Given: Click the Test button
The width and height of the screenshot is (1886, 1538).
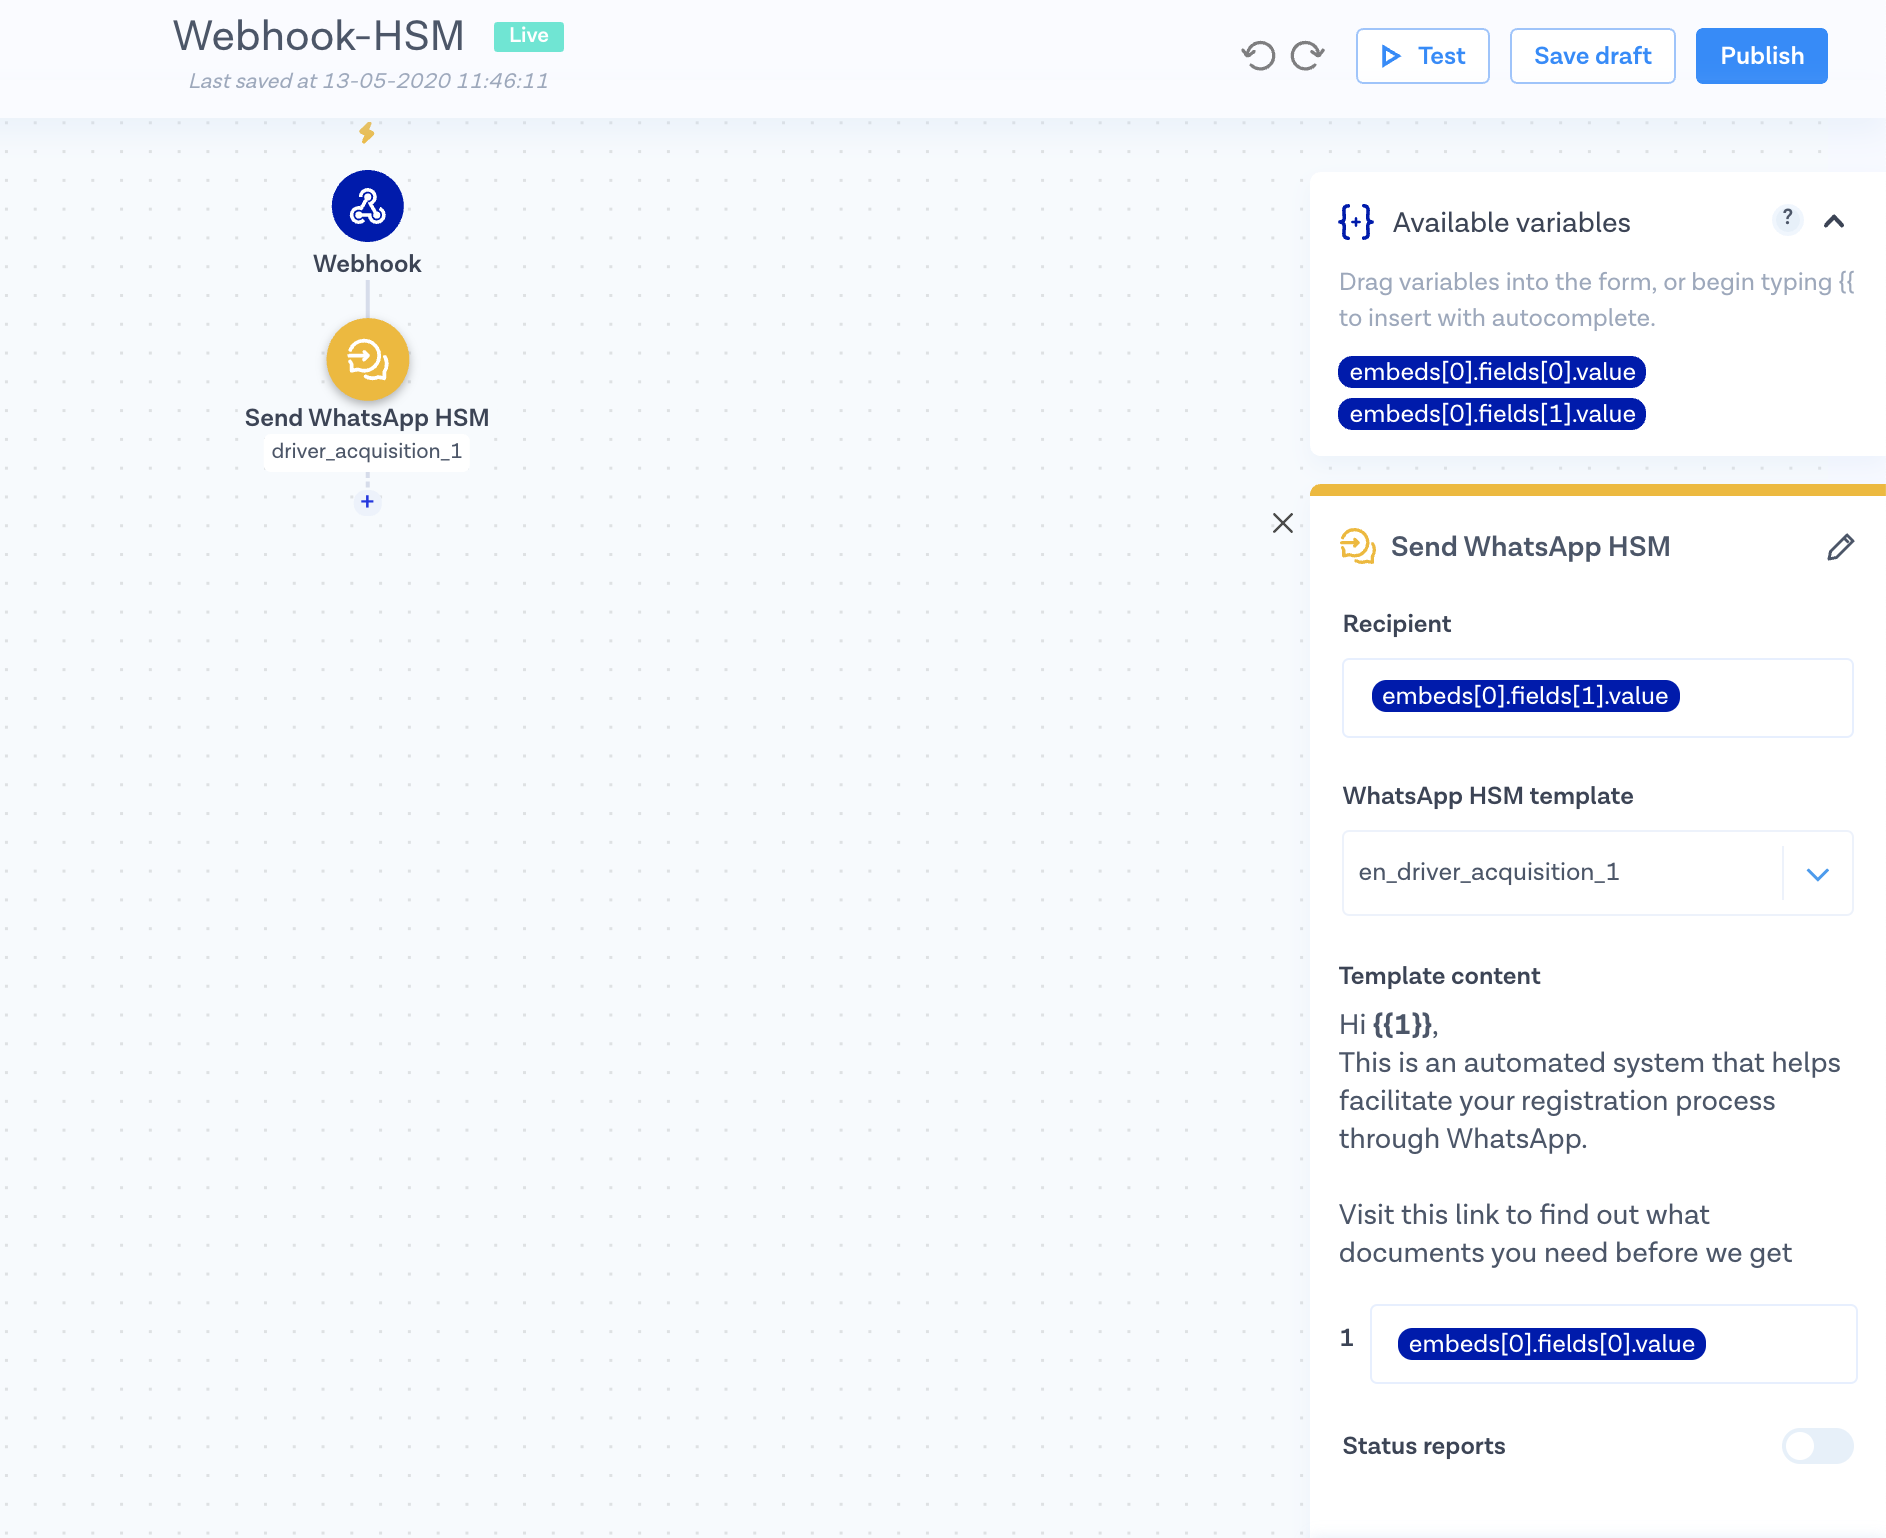Looking at the screenshot, I should pyautogui.click(x=1422, y=56).
